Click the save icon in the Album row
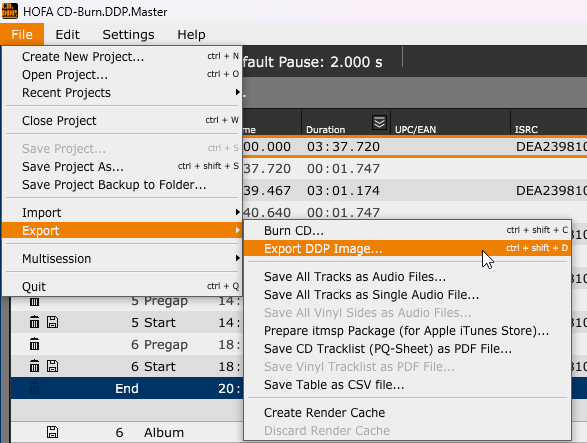The height and width of the screenshot is (443, 587). [52, 432]
